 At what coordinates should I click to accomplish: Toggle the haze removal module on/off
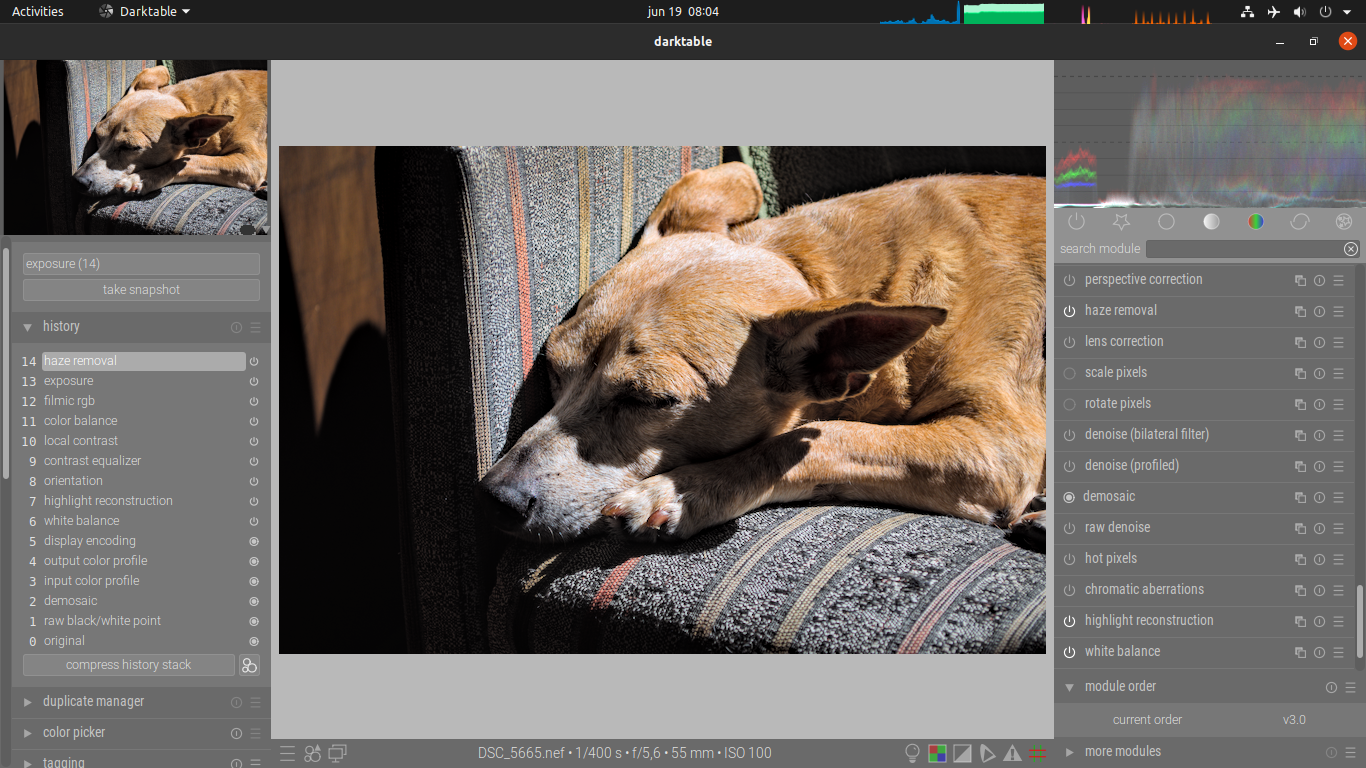(x=1069, y=311)
